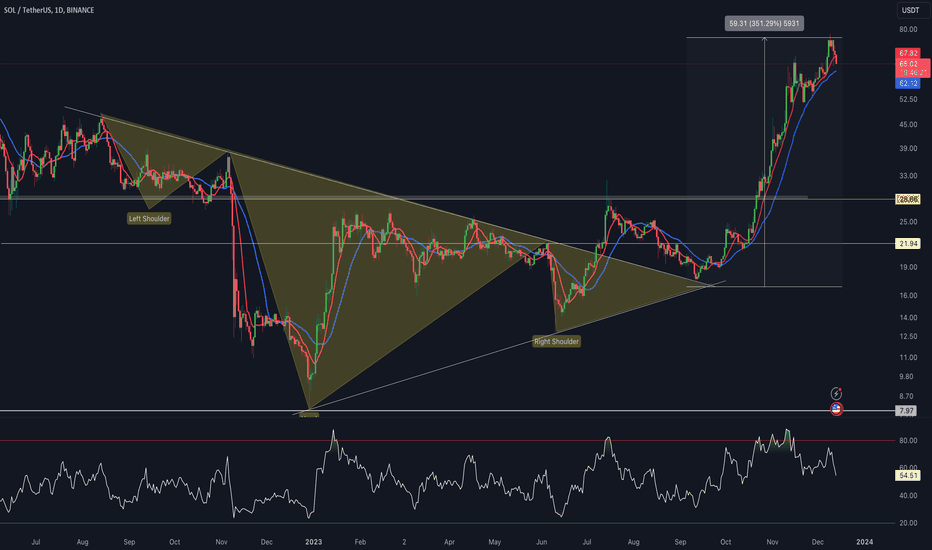Screen dimensions: 932x550
Task: Click the 54.51 RSI value label
Action: [x=908, y=476]
